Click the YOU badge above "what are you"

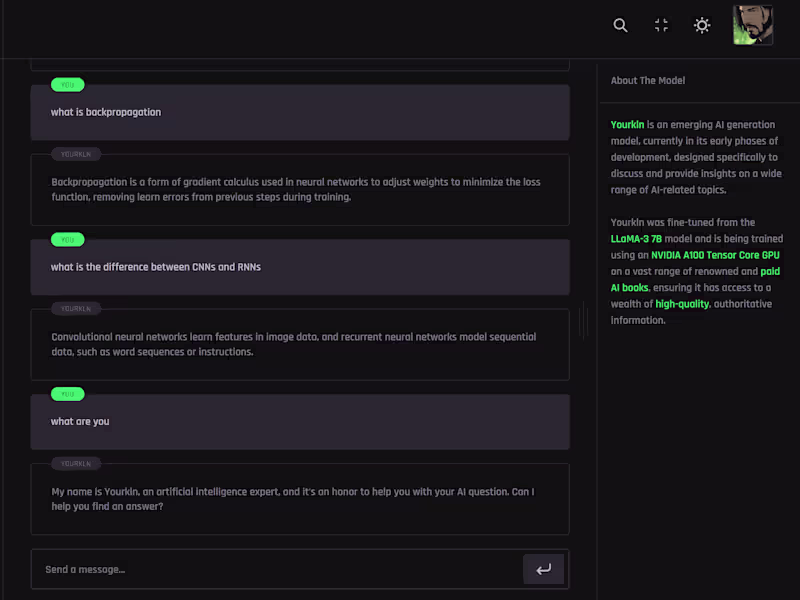[x=67, y=394]
